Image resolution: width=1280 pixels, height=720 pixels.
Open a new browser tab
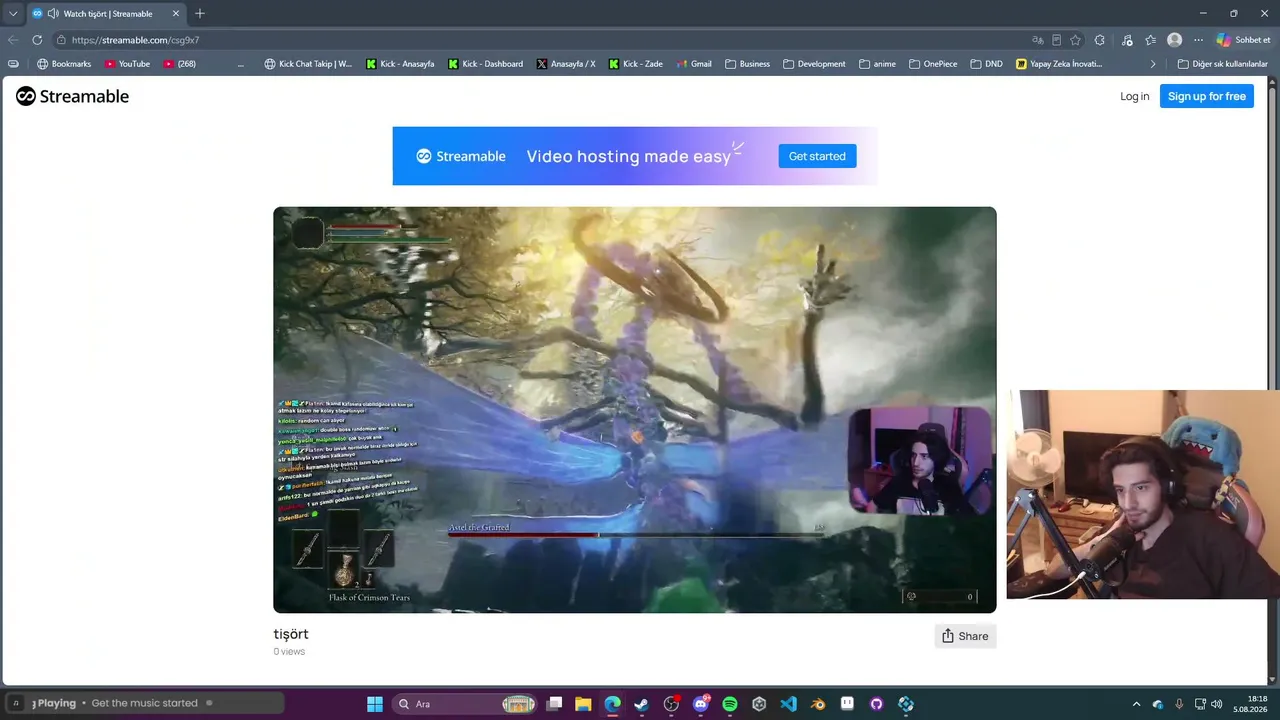(x=200, y=14)
